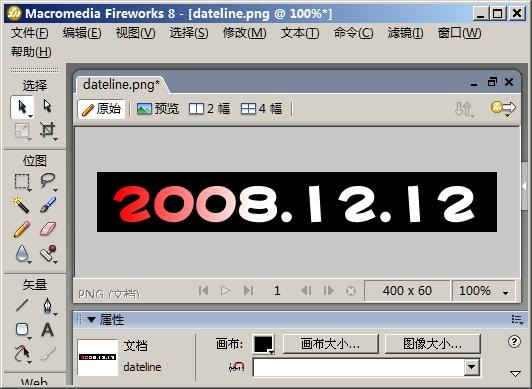532x389 pixels.
Task: Select the Pointer tool
Action: (x=22, y=107)
